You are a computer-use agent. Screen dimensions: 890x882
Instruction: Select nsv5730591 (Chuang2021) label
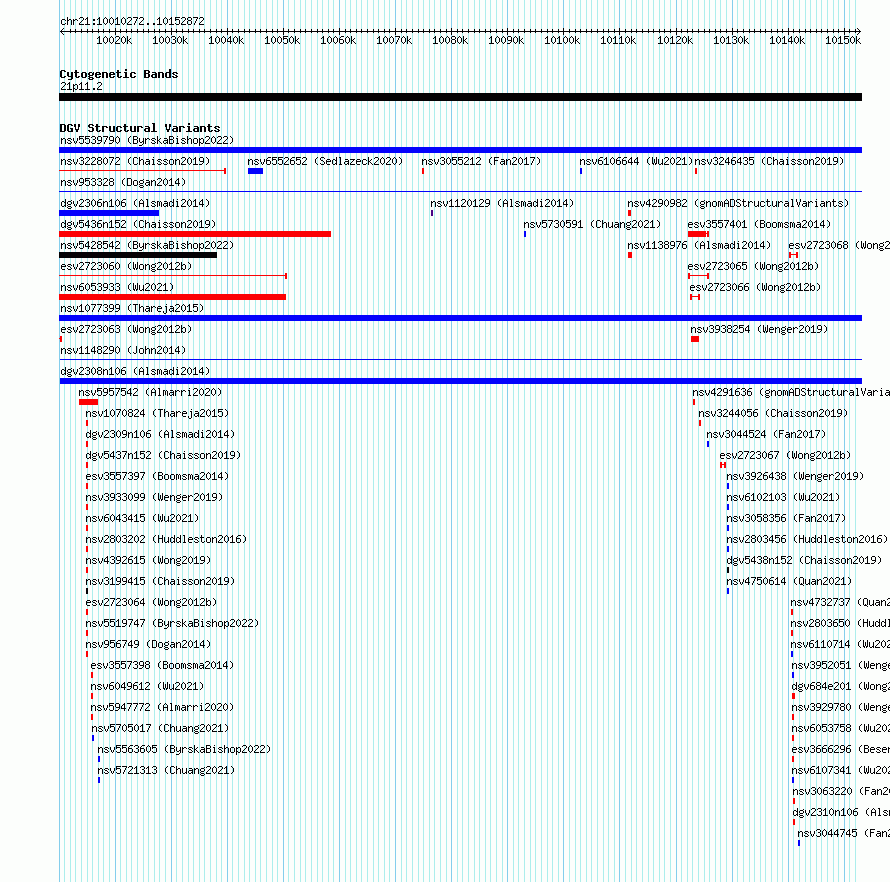click(x=593, y=224)
